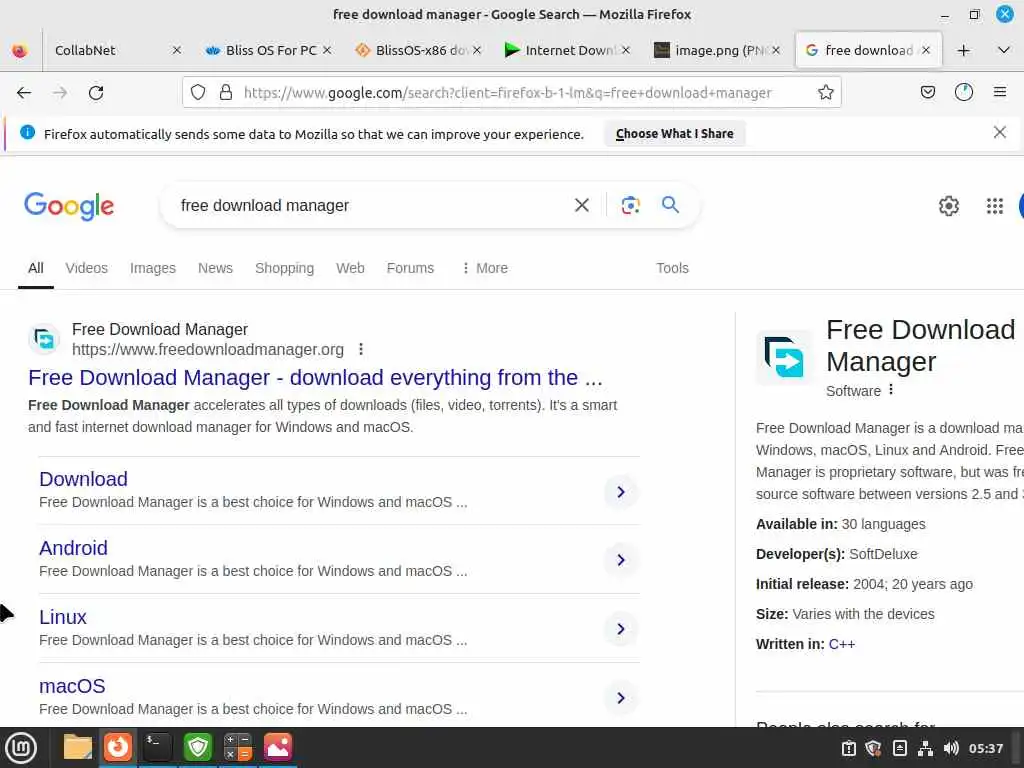Open tracking protection shield icon

pyautogui.click(x=198, y=93)
